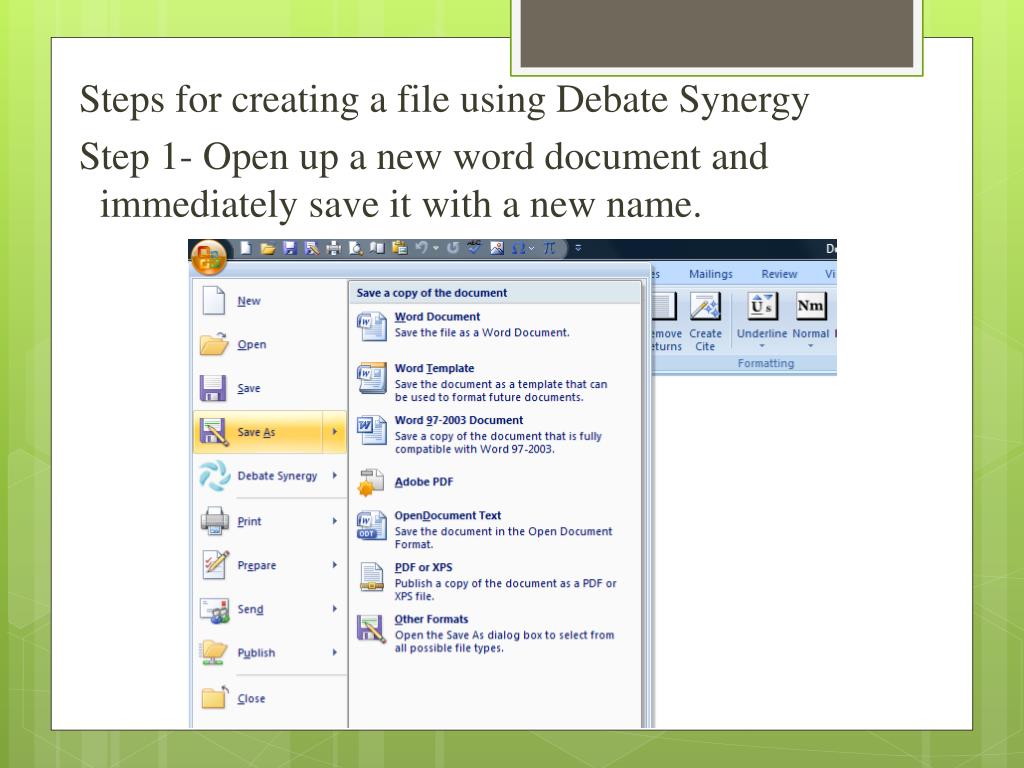
Task: Expand the Prepare submenu arrow
Action: click(334, 565)
